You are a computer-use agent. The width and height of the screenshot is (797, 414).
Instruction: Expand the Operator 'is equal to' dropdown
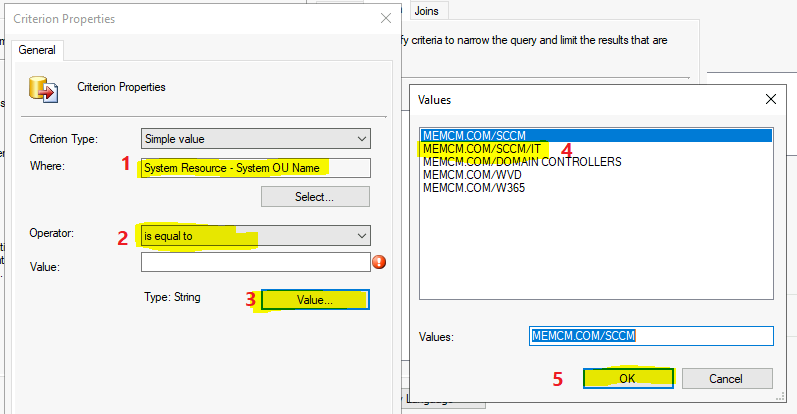coord(256,236)
